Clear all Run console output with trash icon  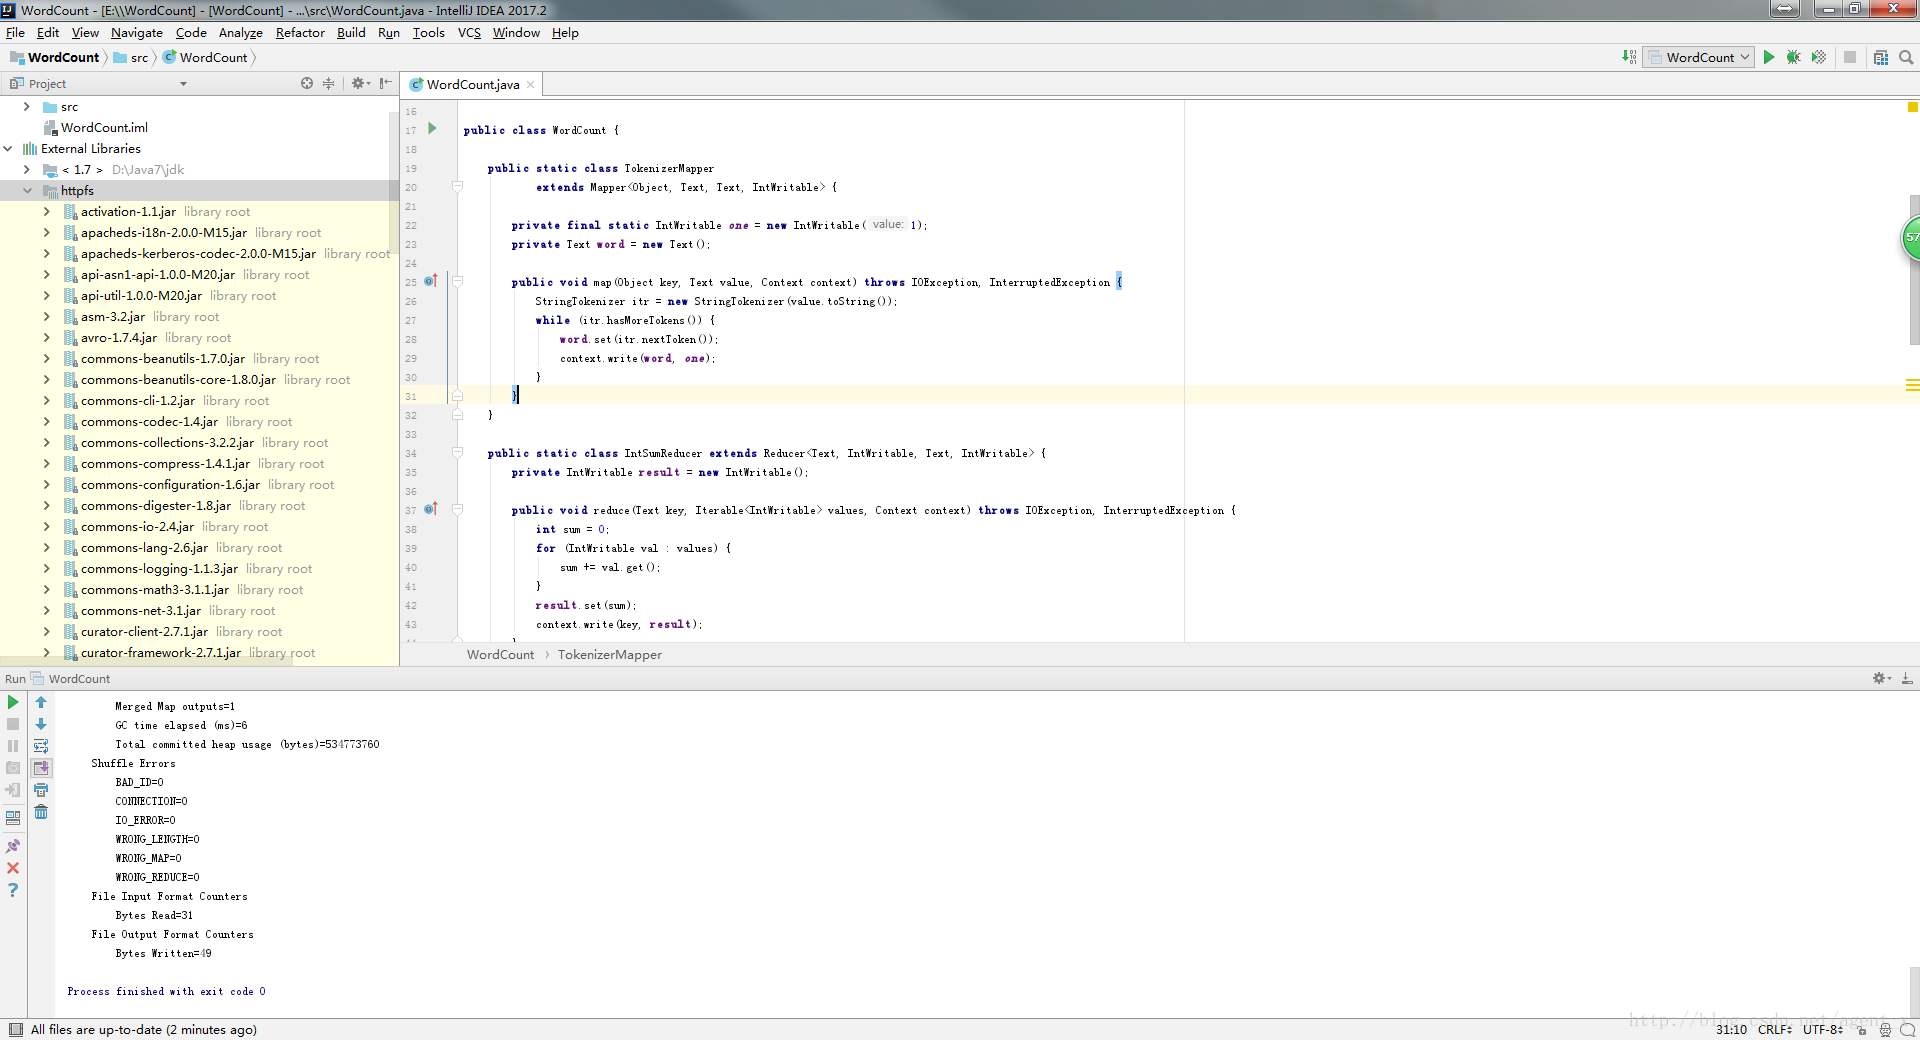41,812
